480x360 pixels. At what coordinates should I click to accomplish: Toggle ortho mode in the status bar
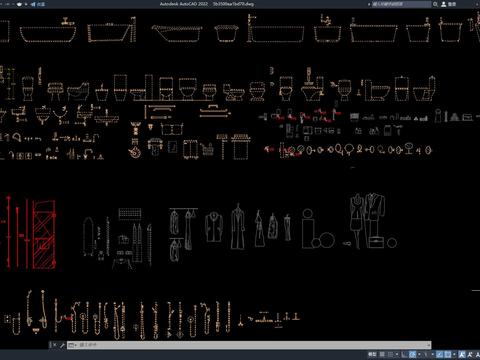tap(404, 354)
